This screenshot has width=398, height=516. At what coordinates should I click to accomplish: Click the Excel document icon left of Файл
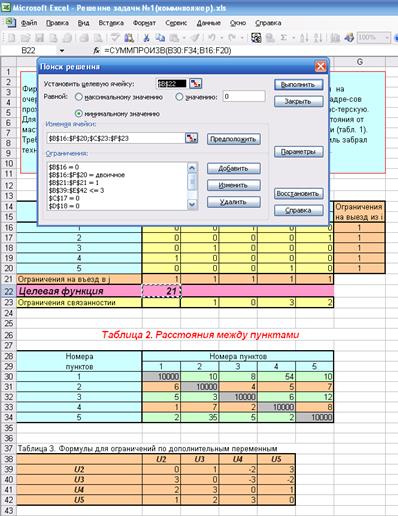11,23
